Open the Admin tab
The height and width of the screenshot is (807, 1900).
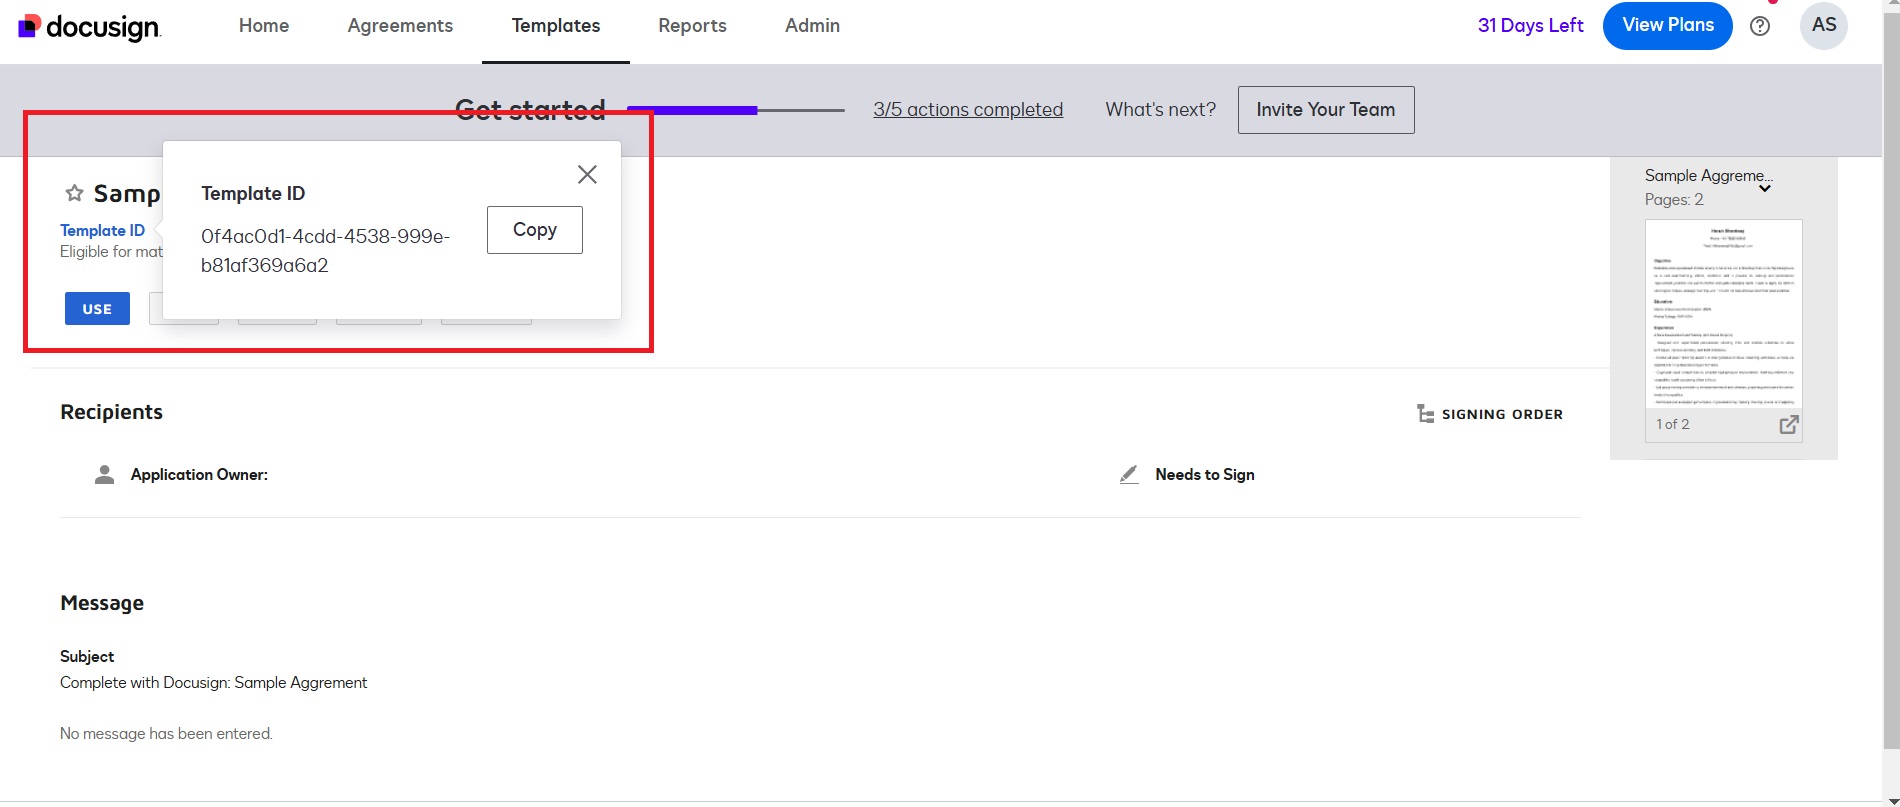point(812,26)
